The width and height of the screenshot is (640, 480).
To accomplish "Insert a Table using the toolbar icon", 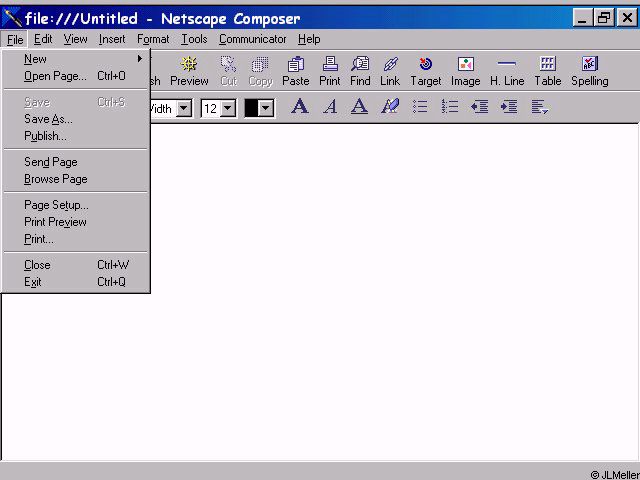I will pyautogui.click(x=548, y=71).
